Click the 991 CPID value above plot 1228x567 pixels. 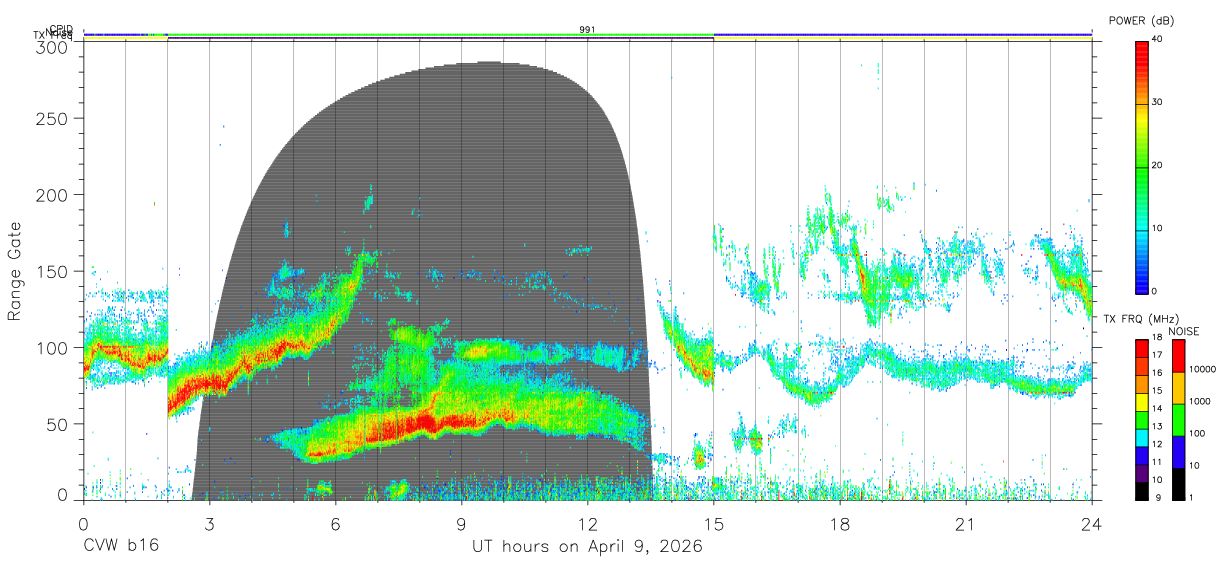coord(588,30)
